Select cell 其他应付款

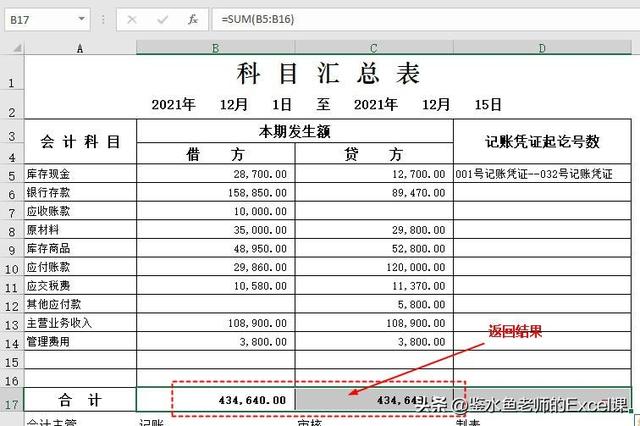coord(80,304)
